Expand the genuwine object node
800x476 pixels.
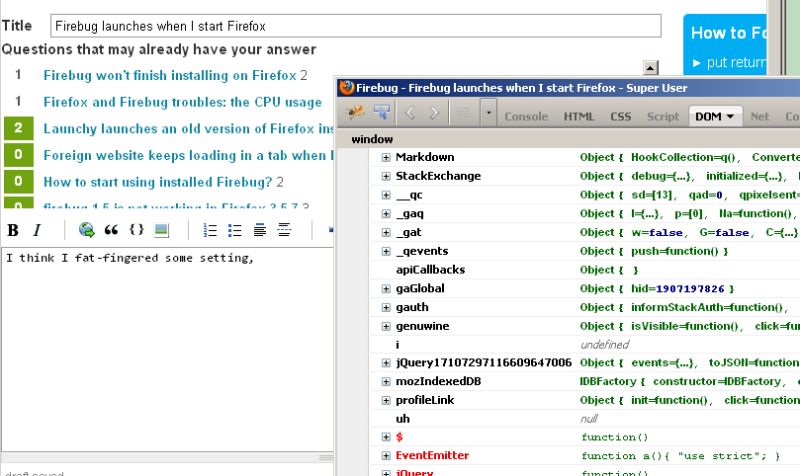click(x=386, y=327)
